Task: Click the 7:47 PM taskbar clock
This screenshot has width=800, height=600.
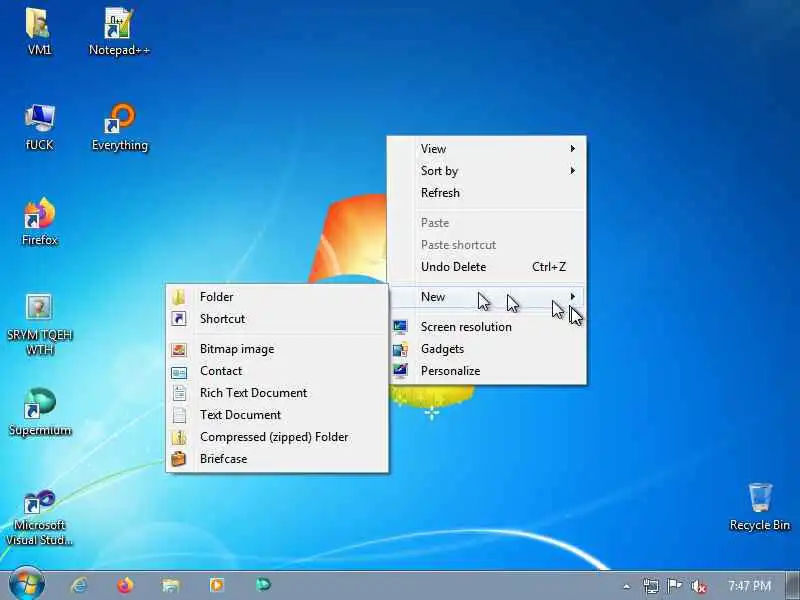Action: tap(749, 585)
